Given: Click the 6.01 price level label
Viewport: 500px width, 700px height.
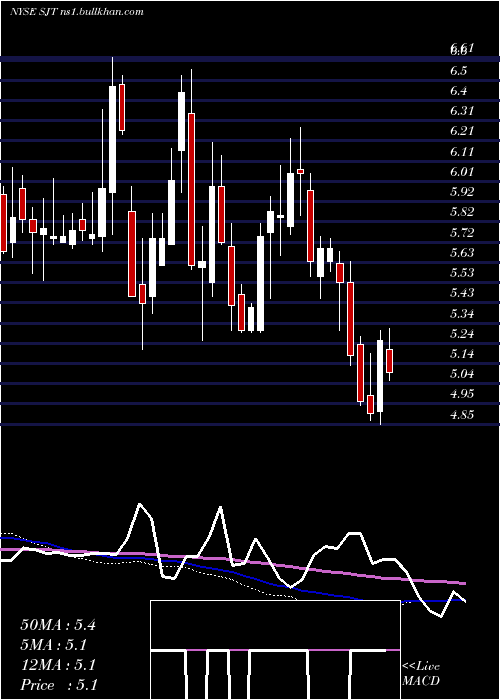Looking at the screenshot, I should tap(462, 172).
